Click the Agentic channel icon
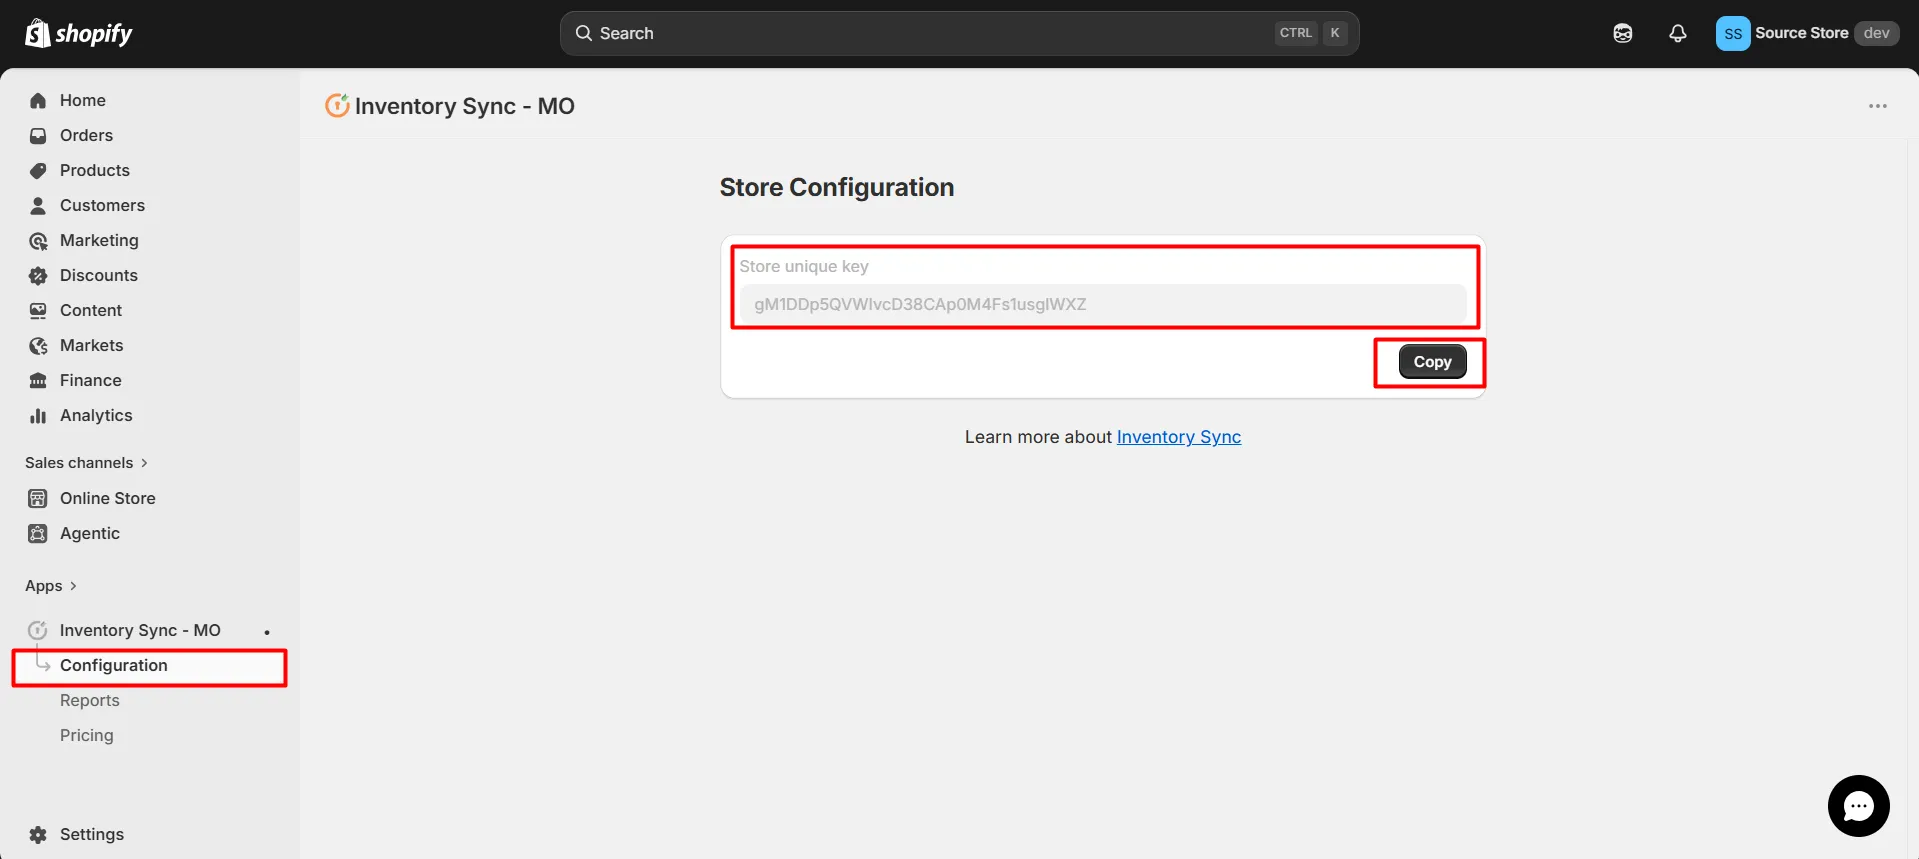 click(x=38, y=533)
